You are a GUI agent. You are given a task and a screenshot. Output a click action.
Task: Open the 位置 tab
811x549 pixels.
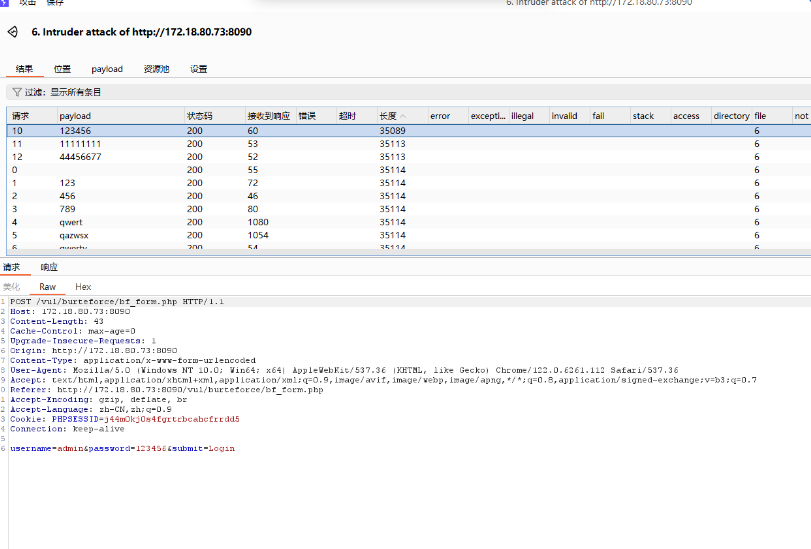(62, 69)
